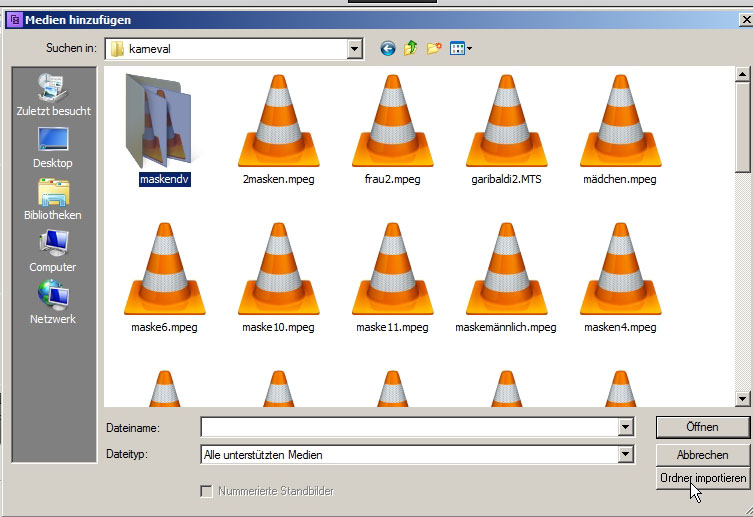Select the 2masken.mpeg cone icon

pyautogui.click(x=279, y=120)
